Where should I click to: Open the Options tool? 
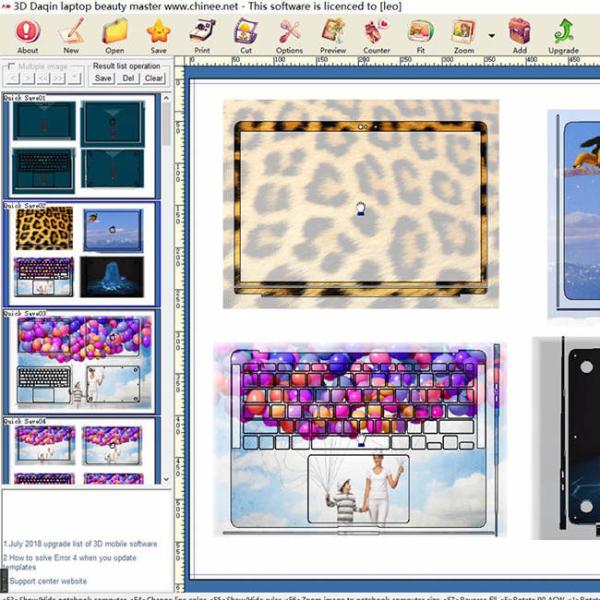[x=289, y=35]
